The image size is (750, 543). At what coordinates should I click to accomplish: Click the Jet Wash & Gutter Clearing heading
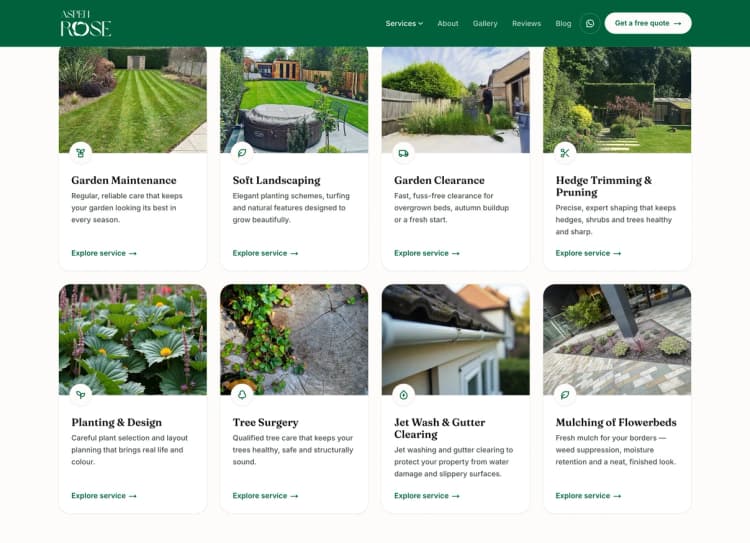pos(440,428)
